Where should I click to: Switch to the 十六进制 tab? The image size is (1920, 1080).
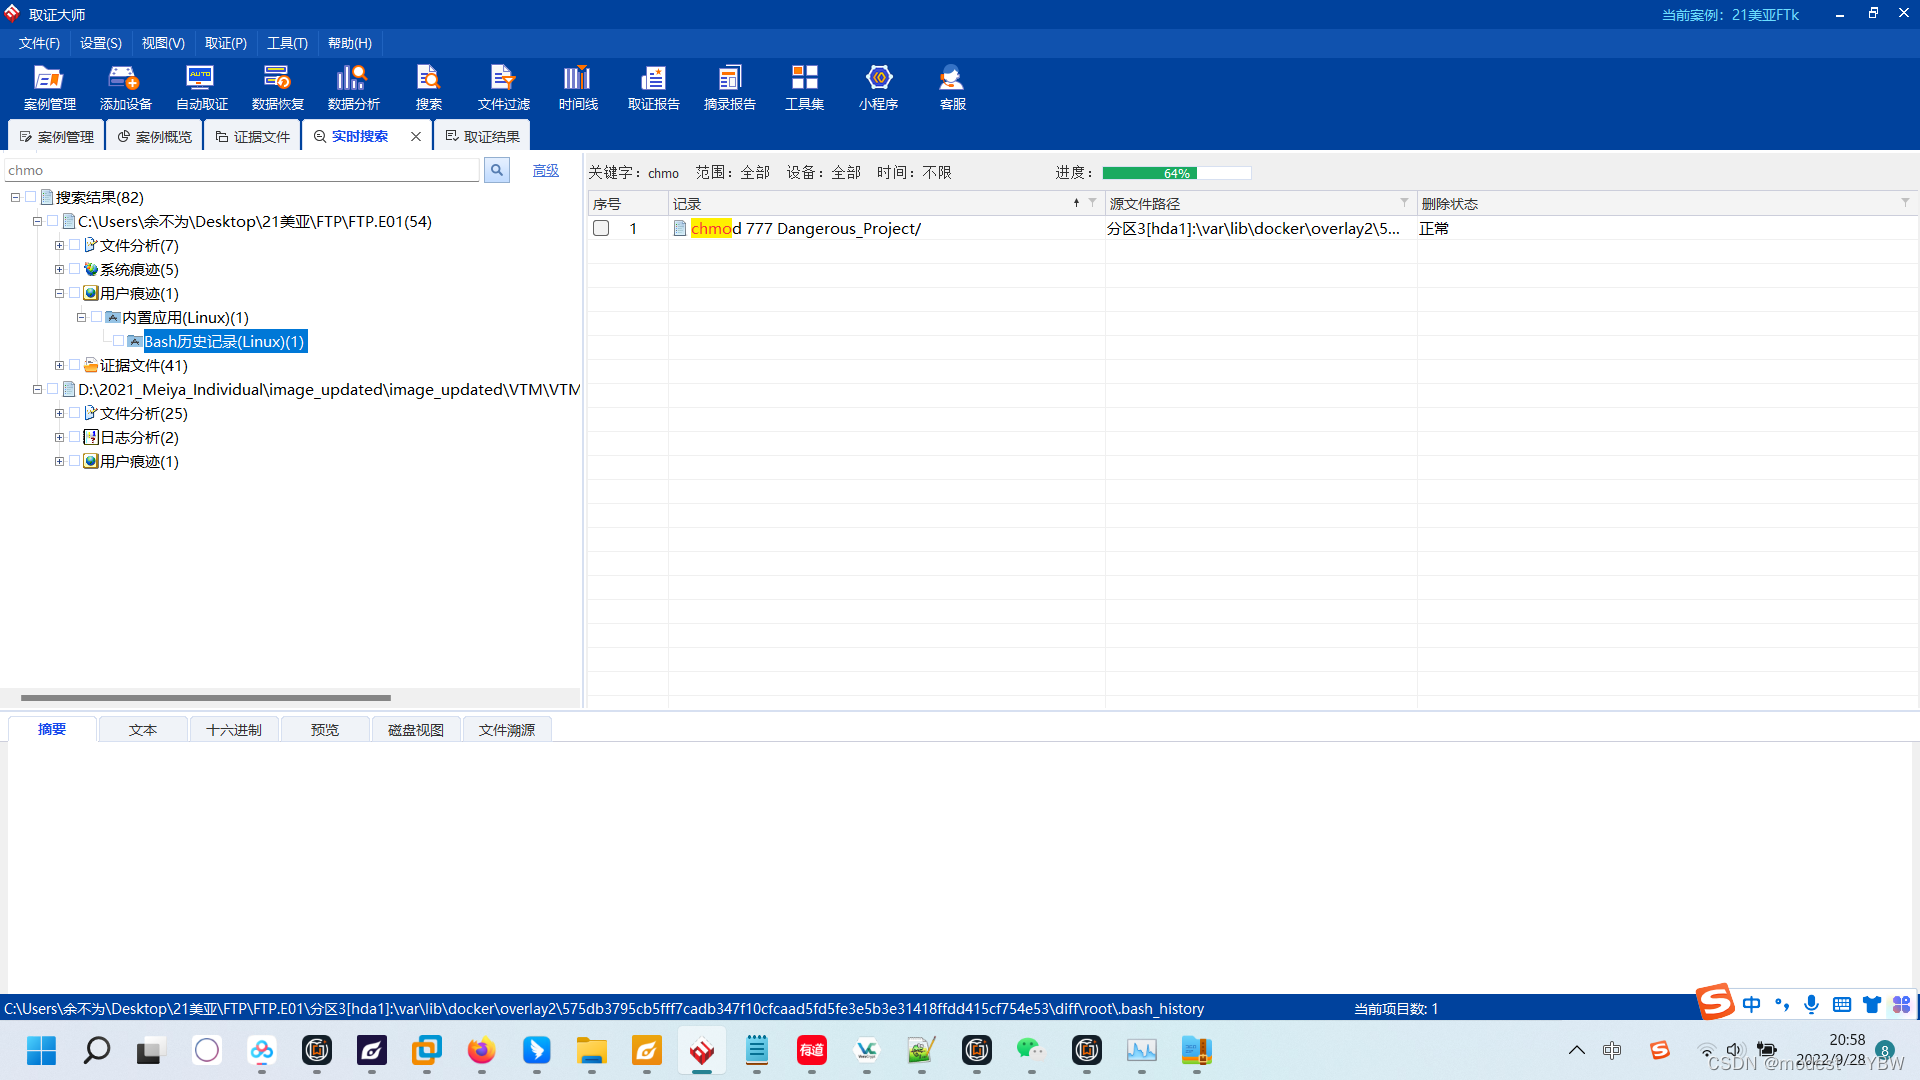(233, 729)
